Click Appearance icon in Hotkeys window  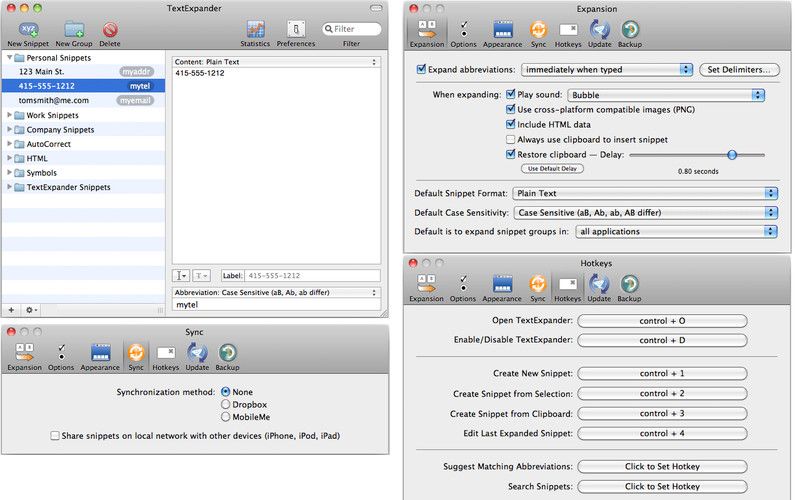pos(503,284)
